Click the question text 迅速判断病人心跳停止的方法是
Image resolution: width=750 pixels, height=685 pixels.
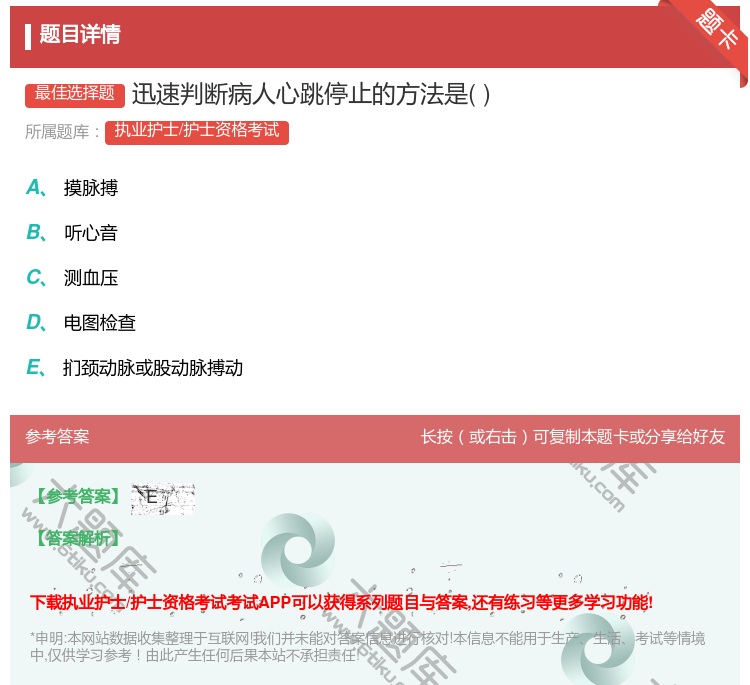pos(311,94)
